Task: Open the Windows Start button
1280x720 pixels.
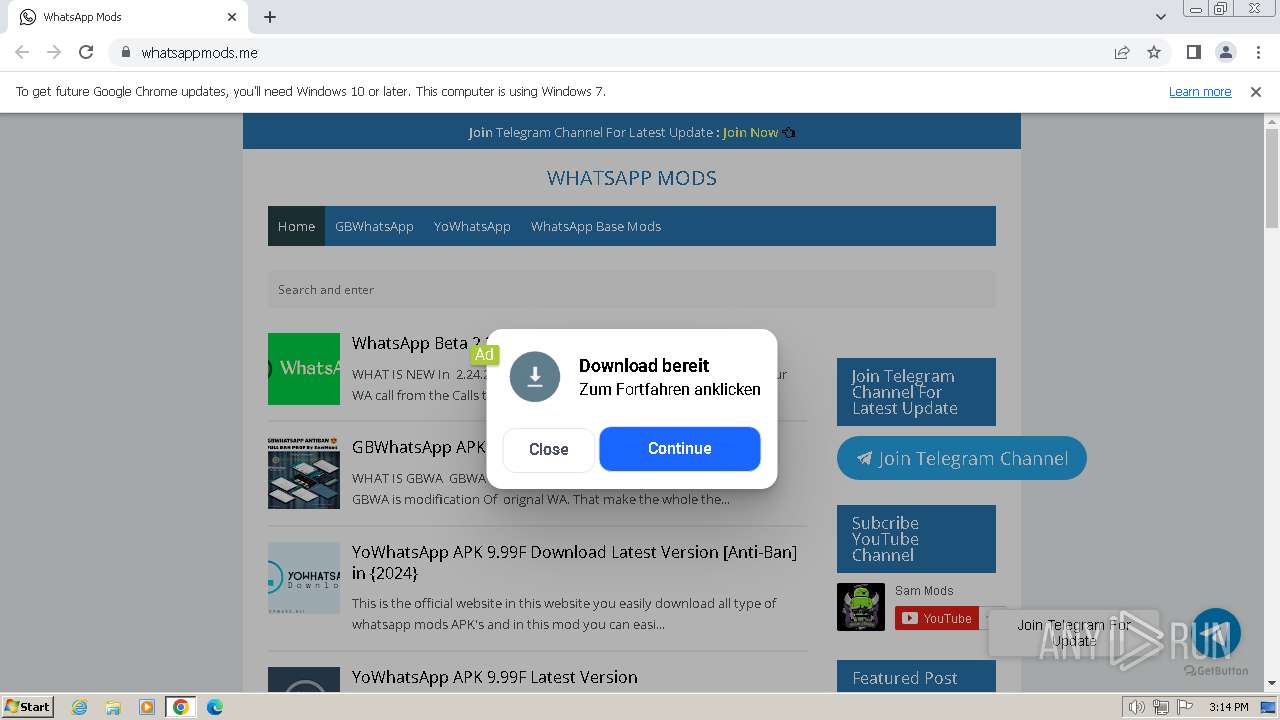Action: (x=27, y=707)
